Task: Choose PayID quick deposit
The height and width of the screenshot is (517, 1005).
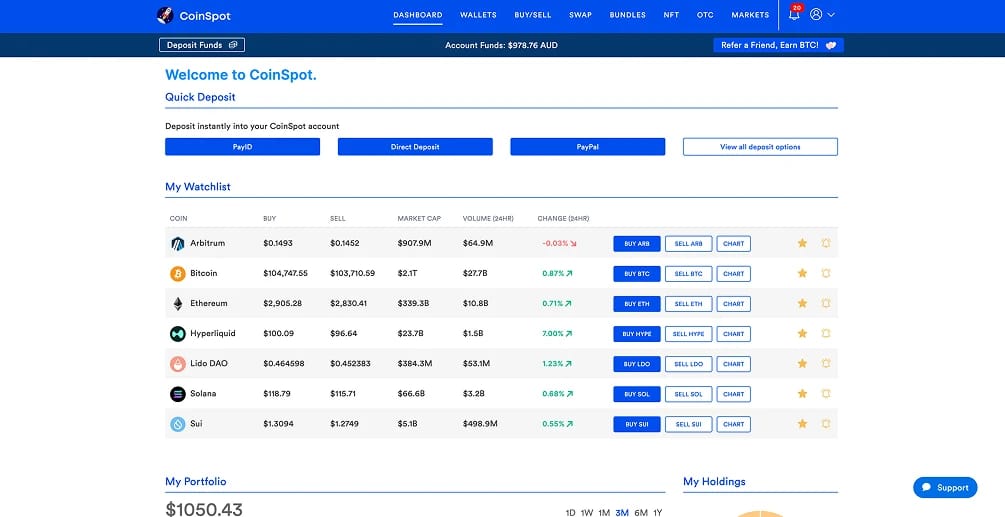Action: [242, 147]
